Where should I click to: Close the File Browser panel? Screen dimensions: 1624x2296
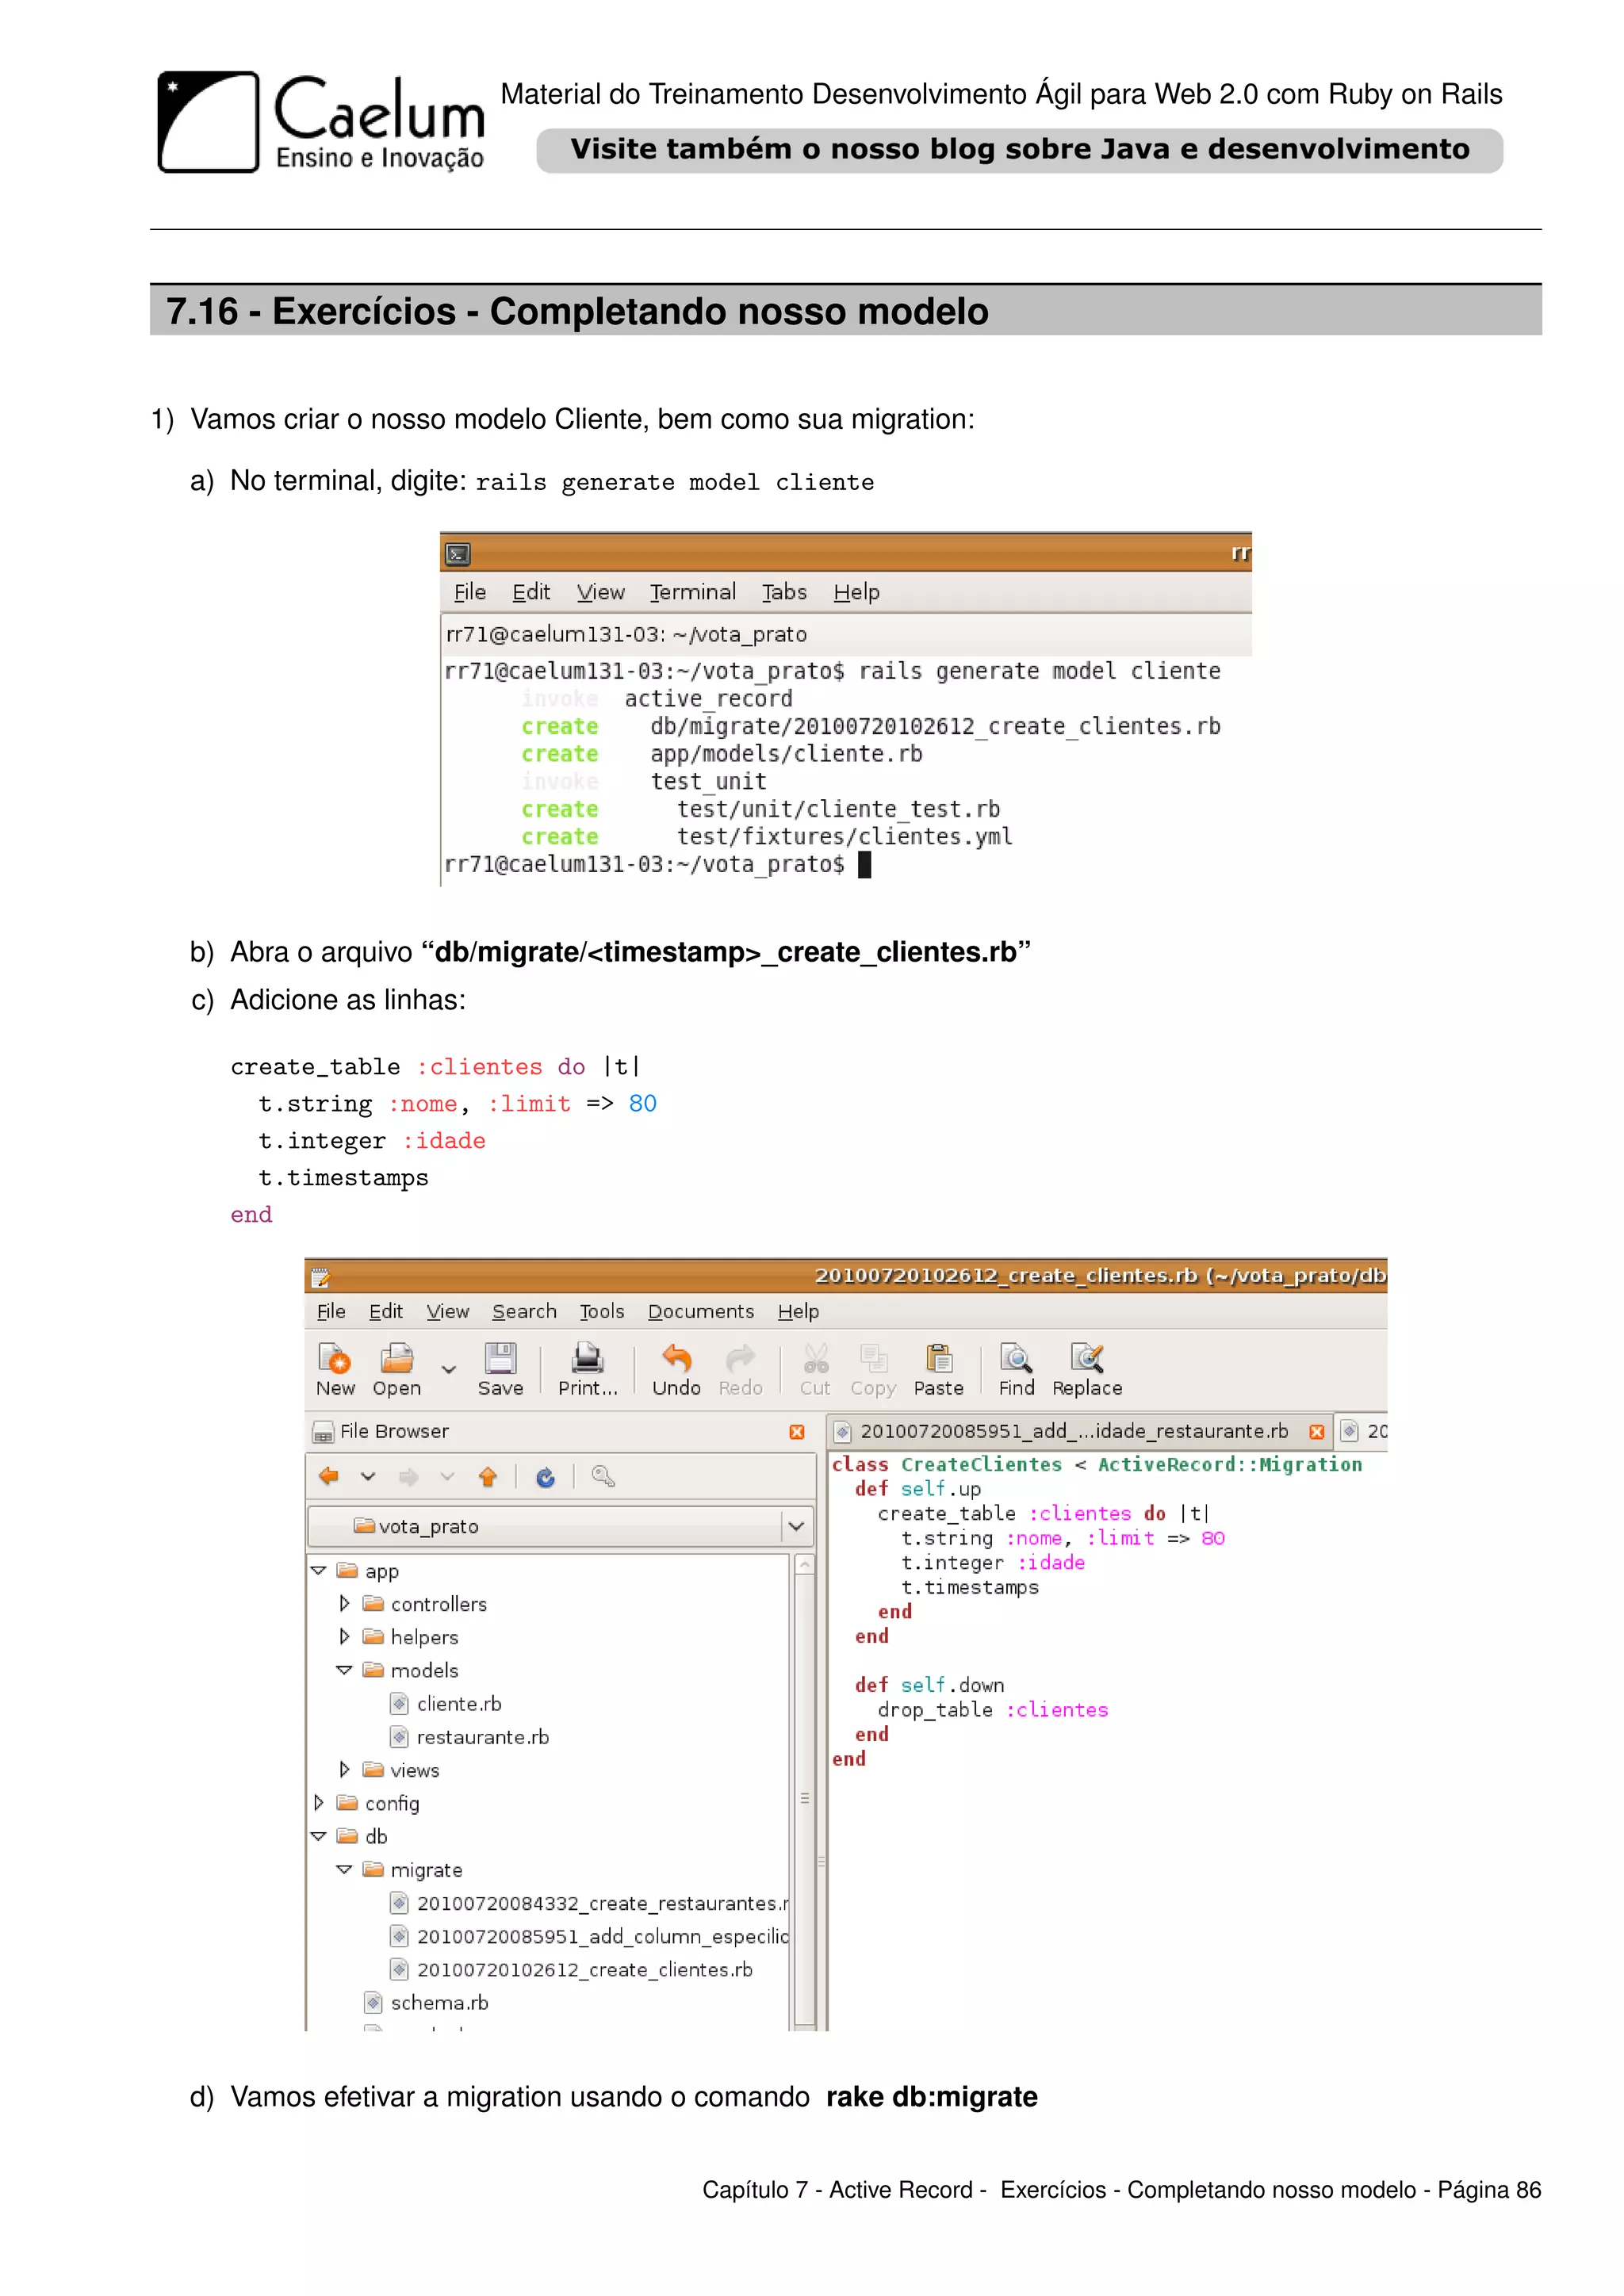click(x=797, y=1432)
